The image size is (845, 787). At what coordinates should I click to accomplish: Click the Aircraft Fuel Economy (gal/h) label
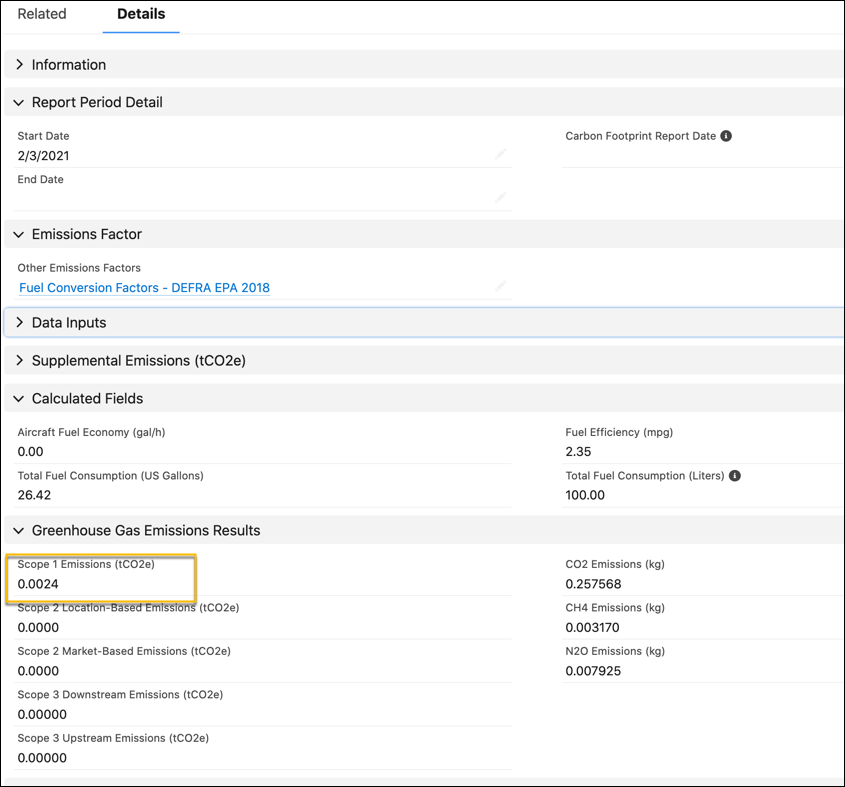pyautogui.click(x=91, y=432)
